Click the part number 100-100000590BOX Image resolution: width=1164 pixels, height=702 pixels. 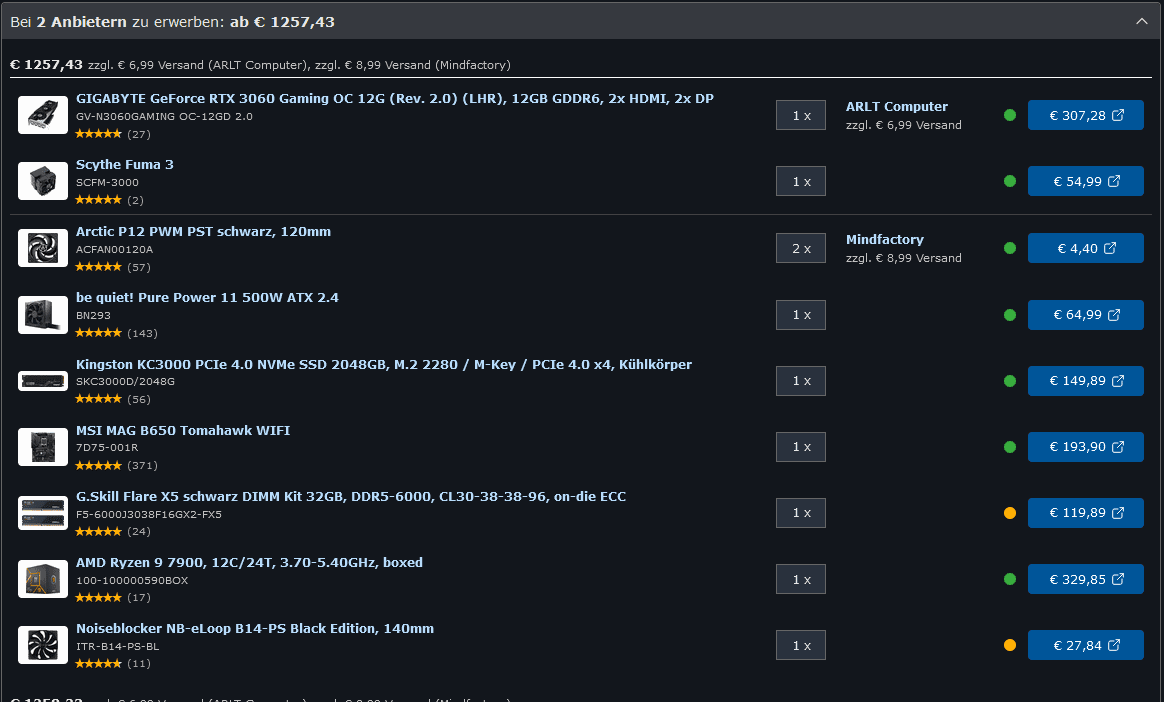click(132, 580)
